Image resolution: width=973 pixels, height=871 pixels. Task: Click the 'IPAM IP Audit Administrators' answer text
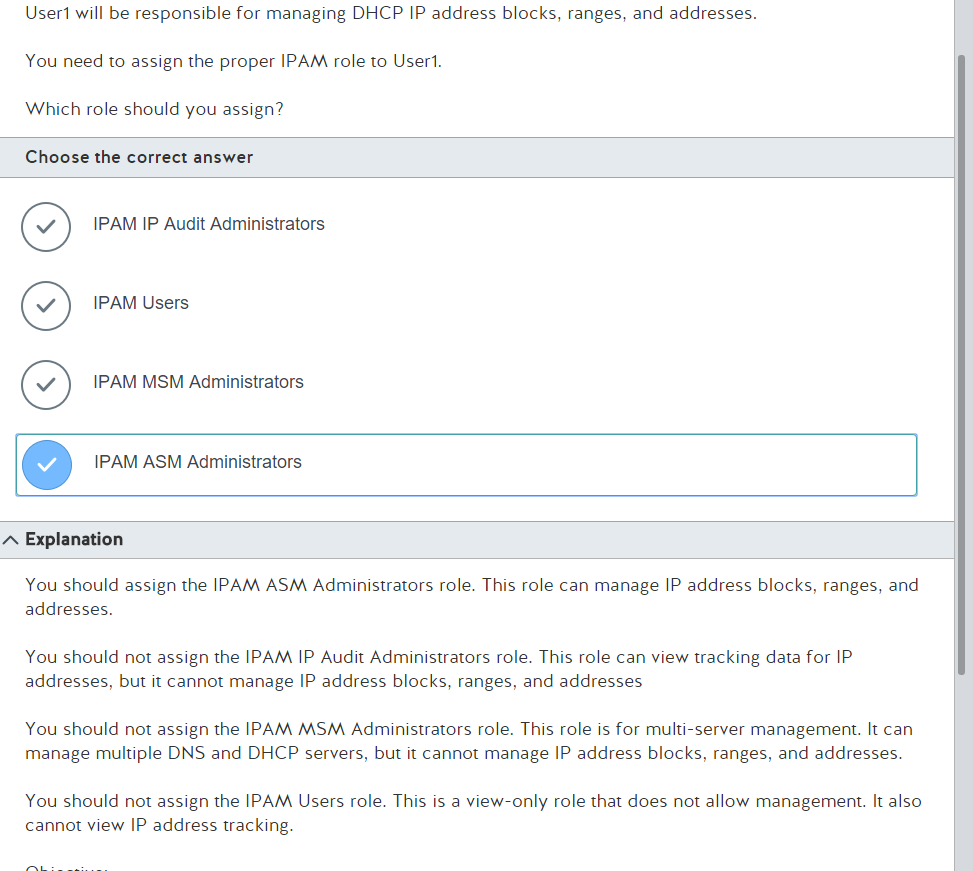208,224
